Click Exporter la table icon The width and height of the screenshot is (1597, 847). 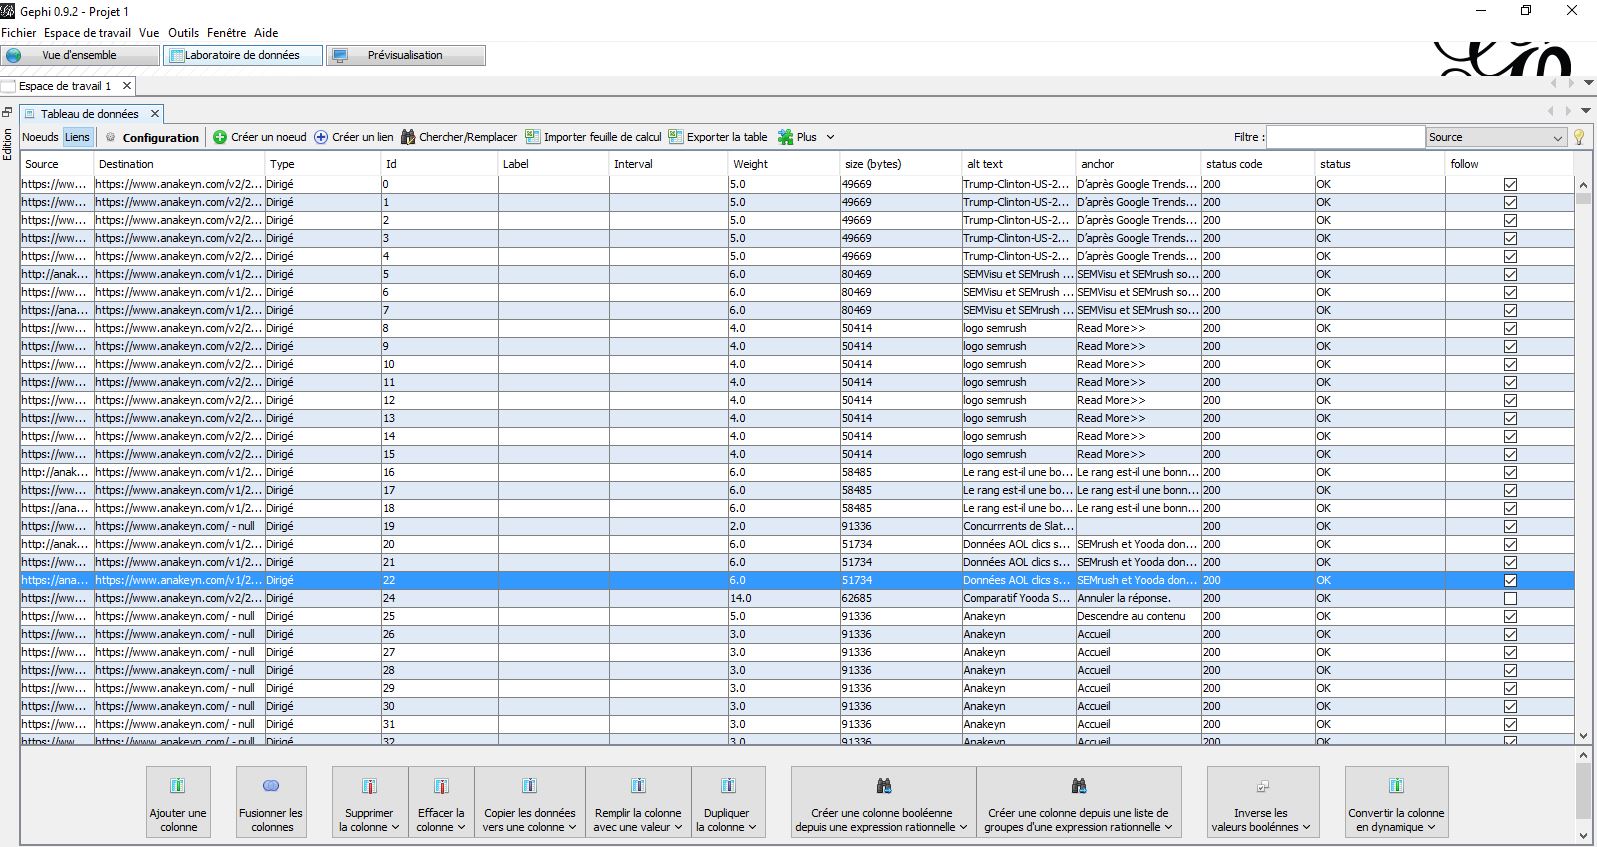[676, 137]
